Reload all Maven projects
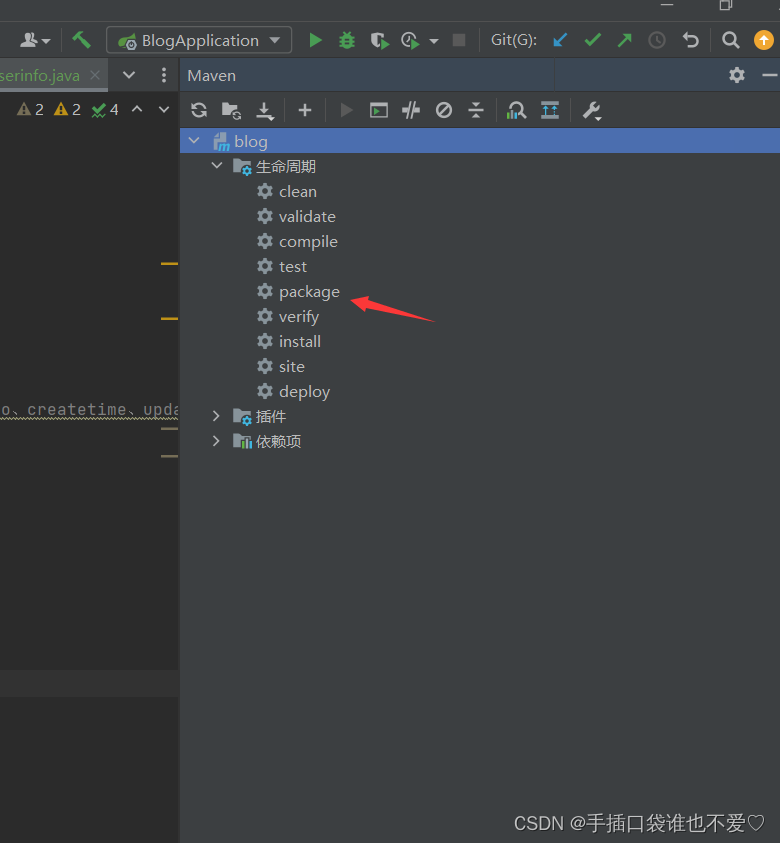Image resolution: width=780 pixels, height=843 pixels. 199,110
